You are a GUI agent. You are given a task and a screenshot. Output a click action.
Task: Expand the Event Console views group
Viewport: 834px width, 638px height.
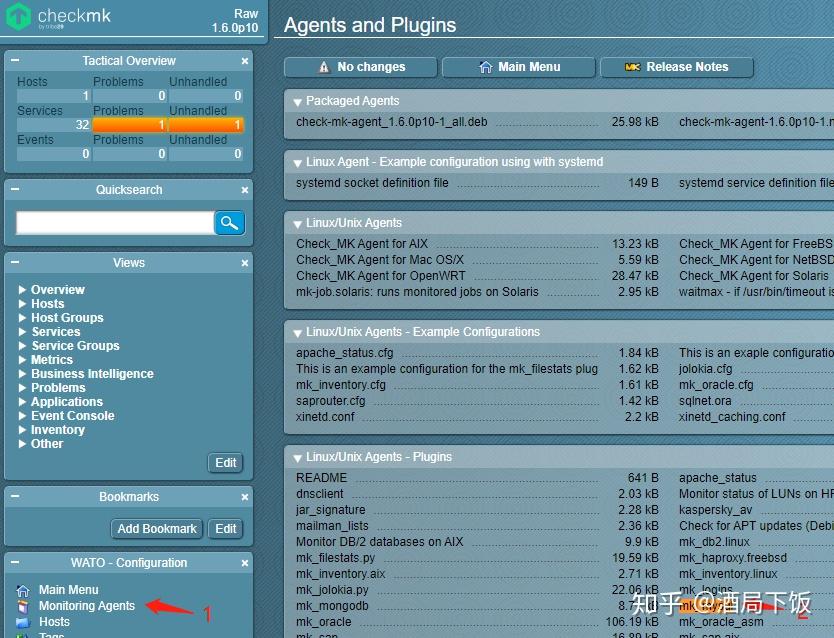pos(22,416)
